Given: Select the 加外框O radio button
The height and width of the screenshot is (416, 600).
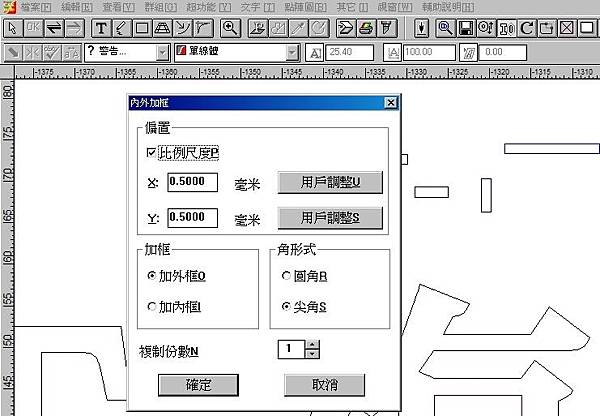Looking at the screenshot, I should pyautogui.click(x=152, y=275).
